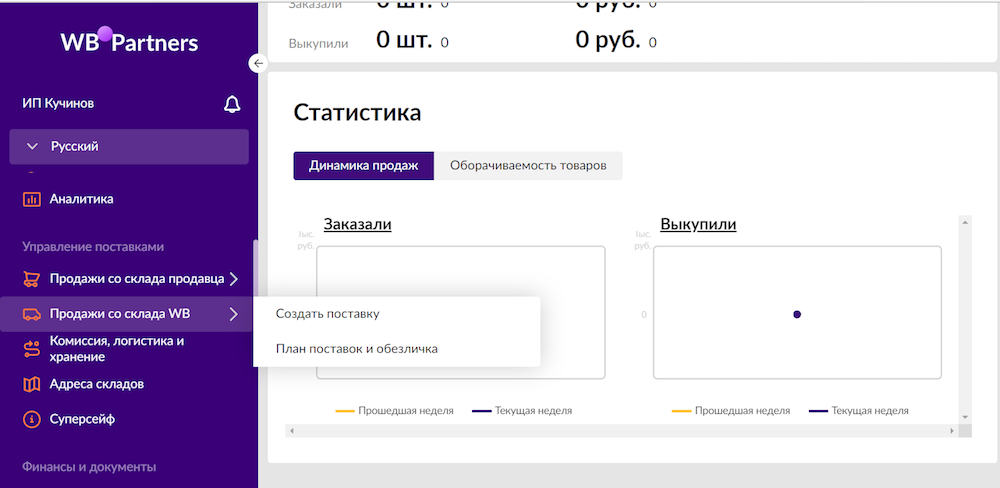Click the Статистика heading

tap(357, 113)
